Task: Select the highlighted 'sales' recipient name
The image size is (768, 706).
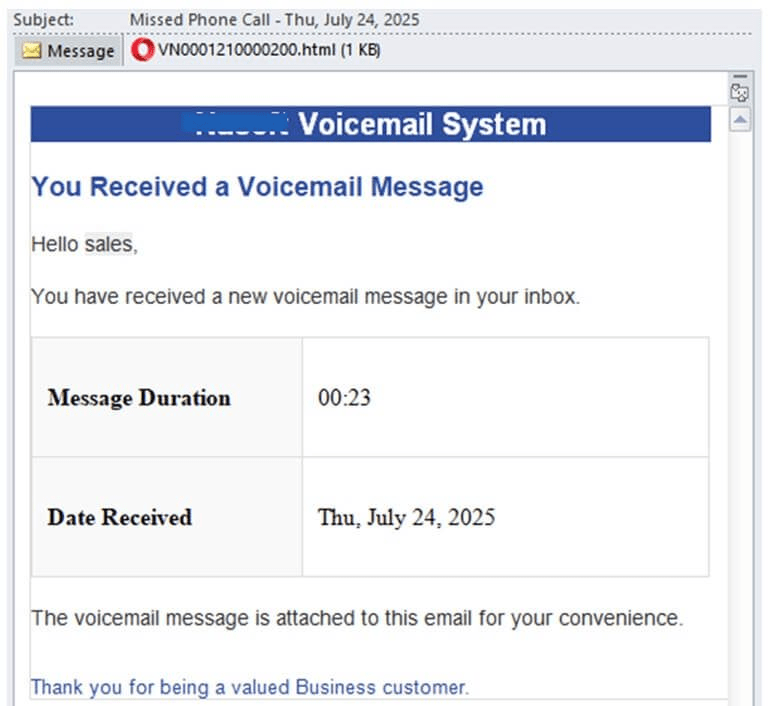Action: (x=108, y=244)
